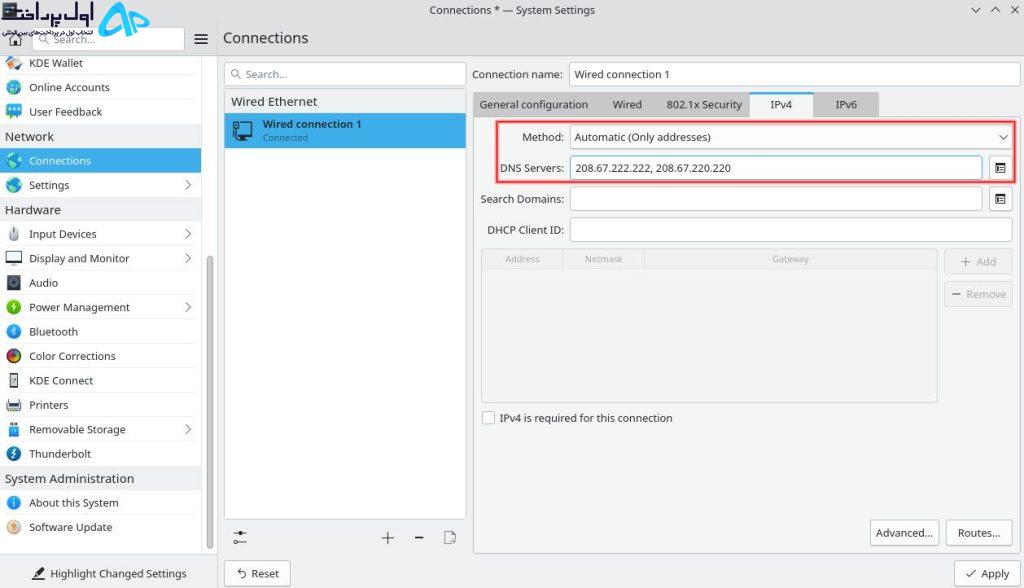1024x588 pixels.
Task: Switch to the IPv6 tab
Action: tap(846, 105)
